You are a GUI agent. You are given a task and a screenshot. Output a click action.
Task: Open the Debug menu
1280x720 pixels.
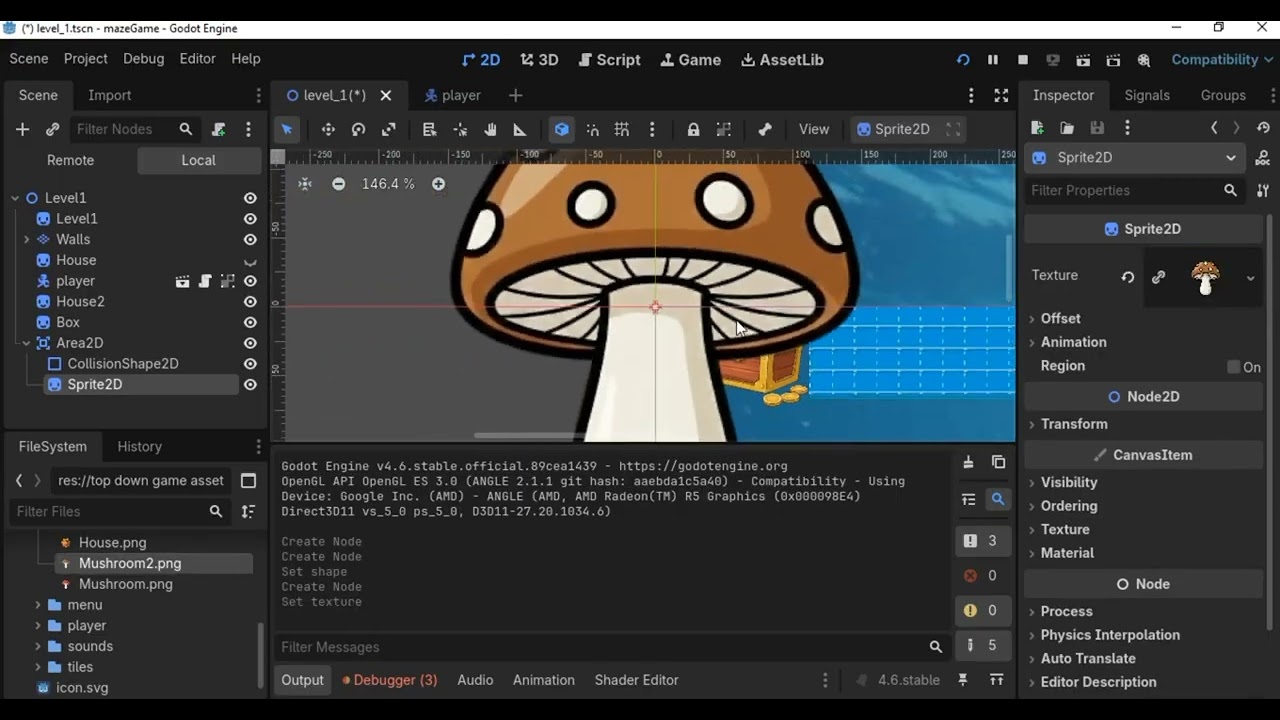coord(143,59)
